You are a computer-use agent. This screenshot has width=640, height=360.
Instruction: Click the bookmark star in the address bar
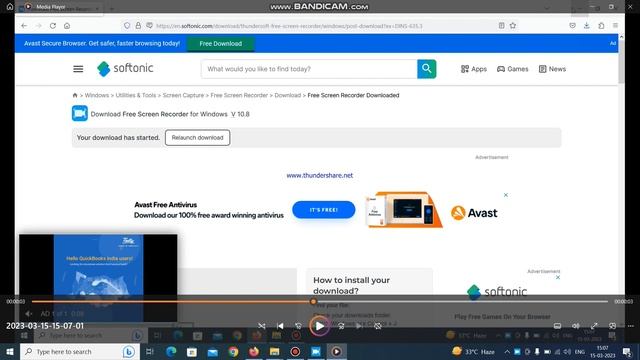click(513, 26)
